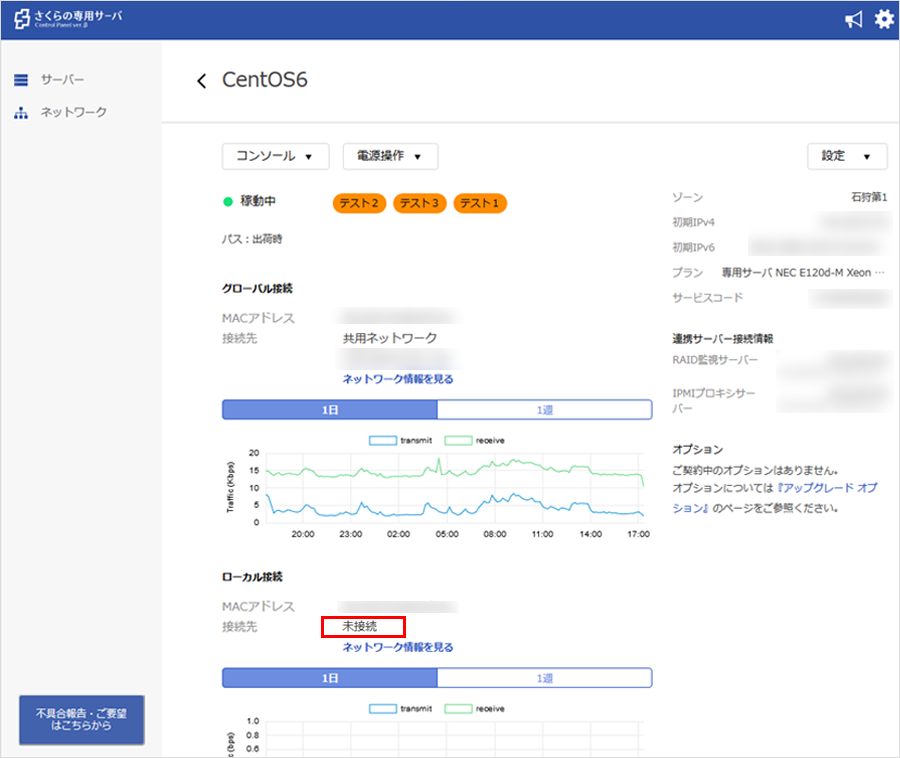Viewport: 900px width, 758px height.
Task: Switch local traffic graph to 1週
Action: tap(544, 678)
